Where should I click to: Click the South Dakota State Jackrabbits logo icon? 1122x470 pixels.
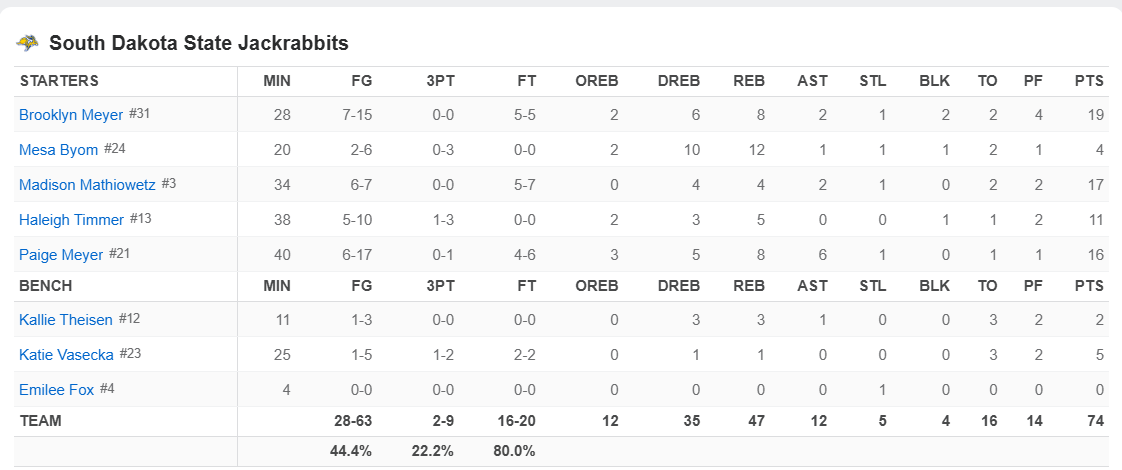coord(28,43)
